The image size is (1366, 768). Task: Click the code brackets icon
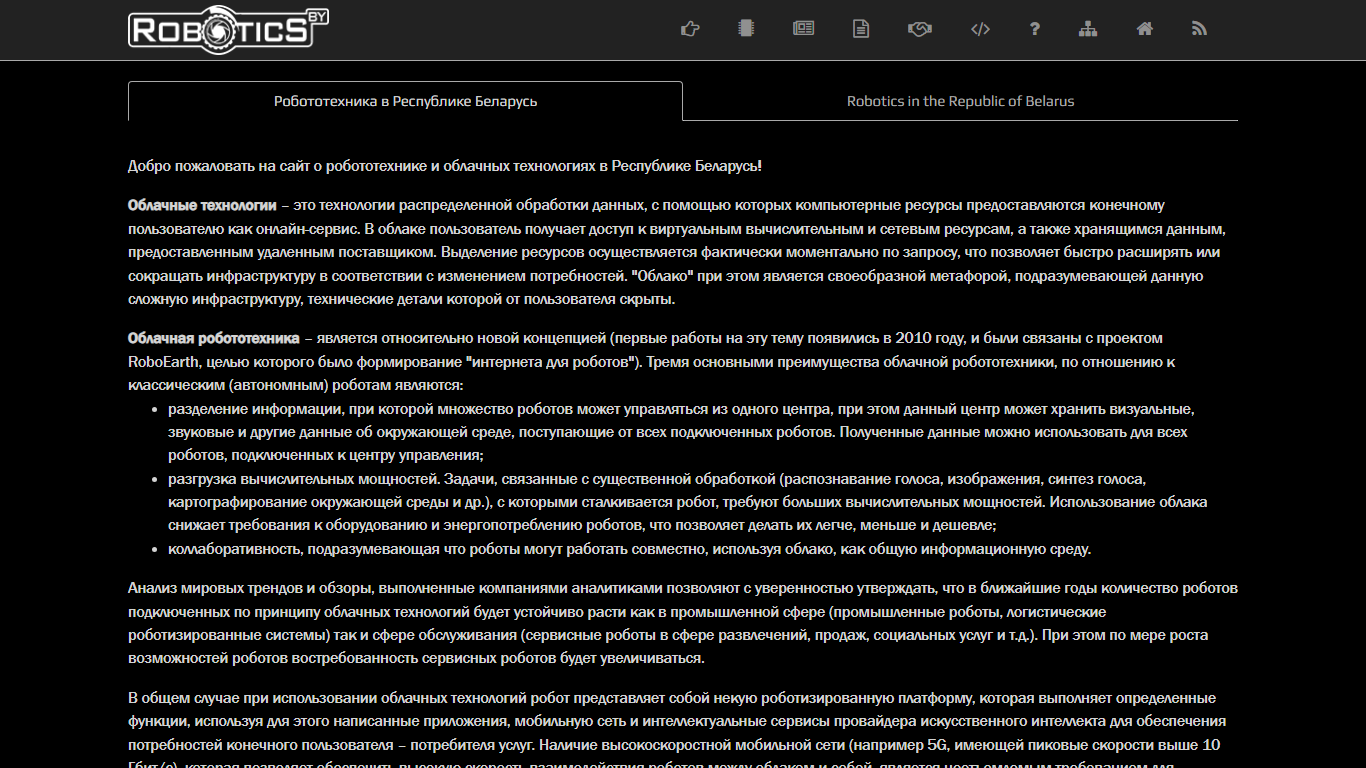980,29
